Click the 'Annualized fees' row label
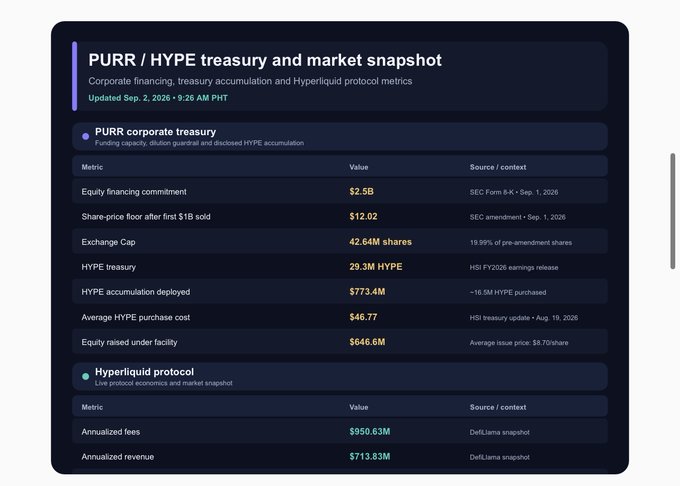The width and height of the screenshot is (680, 486). 111,432
